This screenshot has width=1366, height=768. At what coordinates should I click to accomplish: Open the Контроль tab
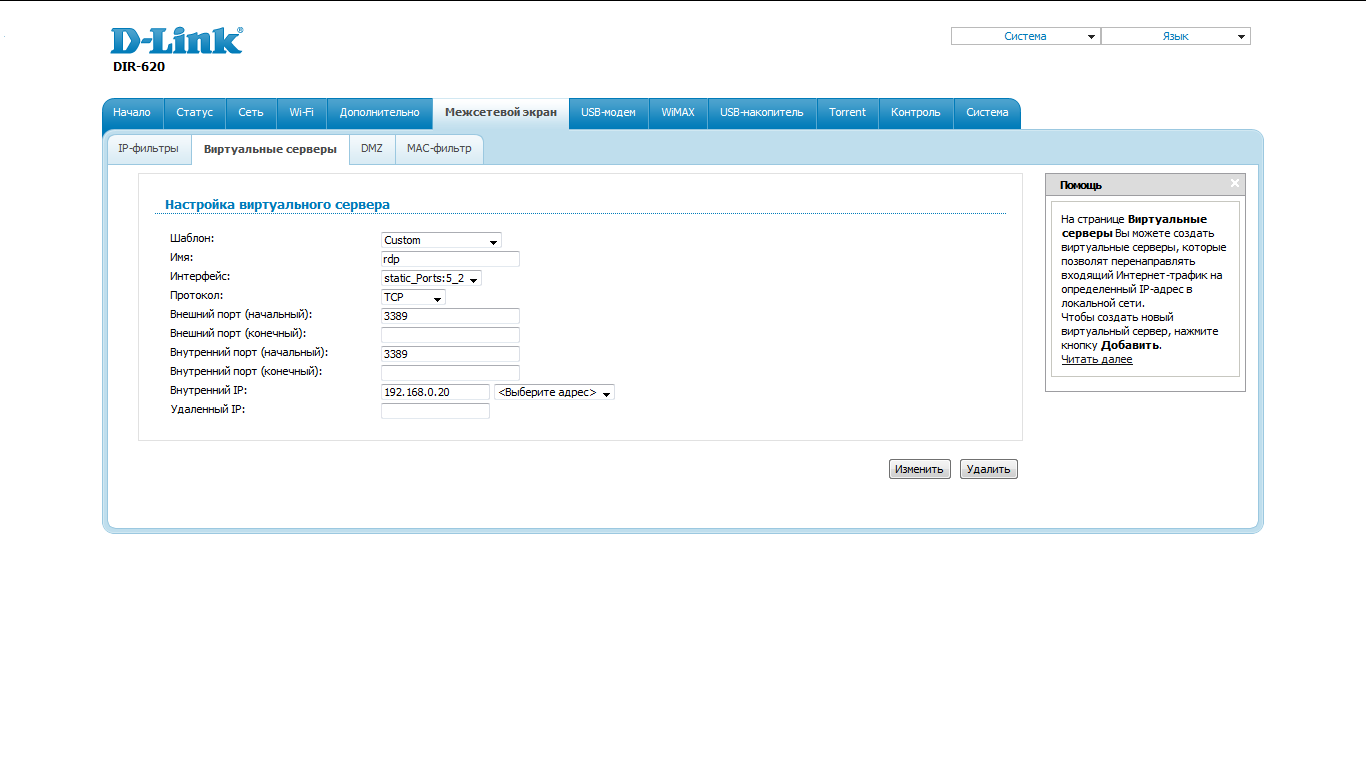click(x=916, y=113)
